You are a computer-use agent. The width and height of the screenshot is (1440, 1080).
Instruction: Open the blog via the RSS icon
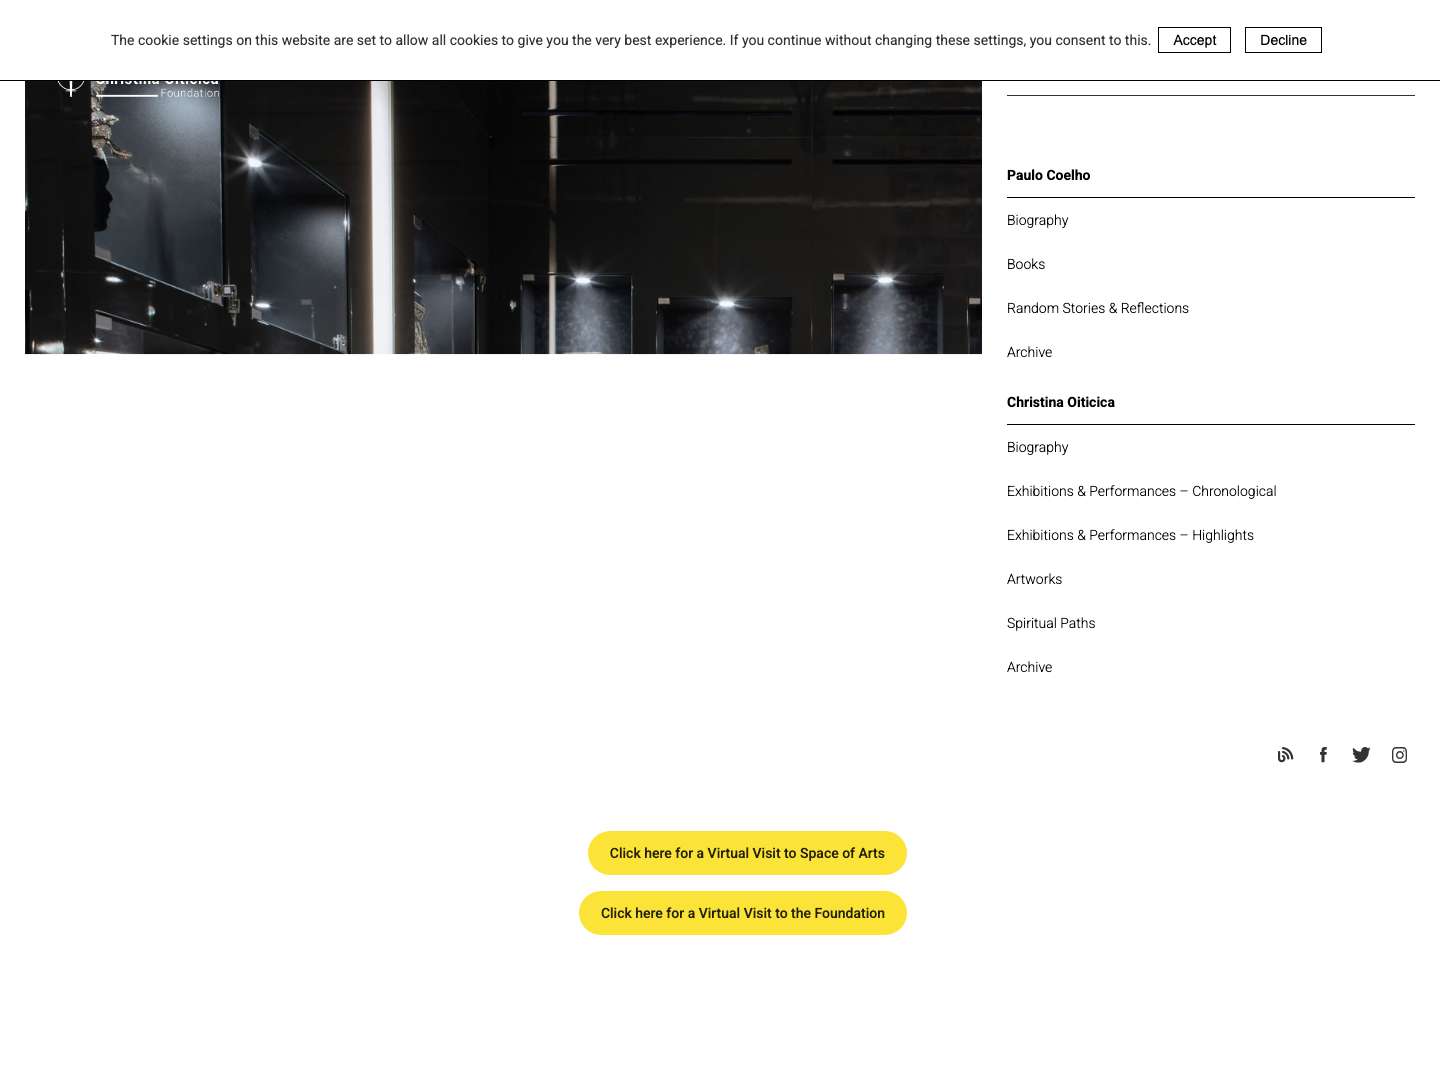pos(1285,755)
